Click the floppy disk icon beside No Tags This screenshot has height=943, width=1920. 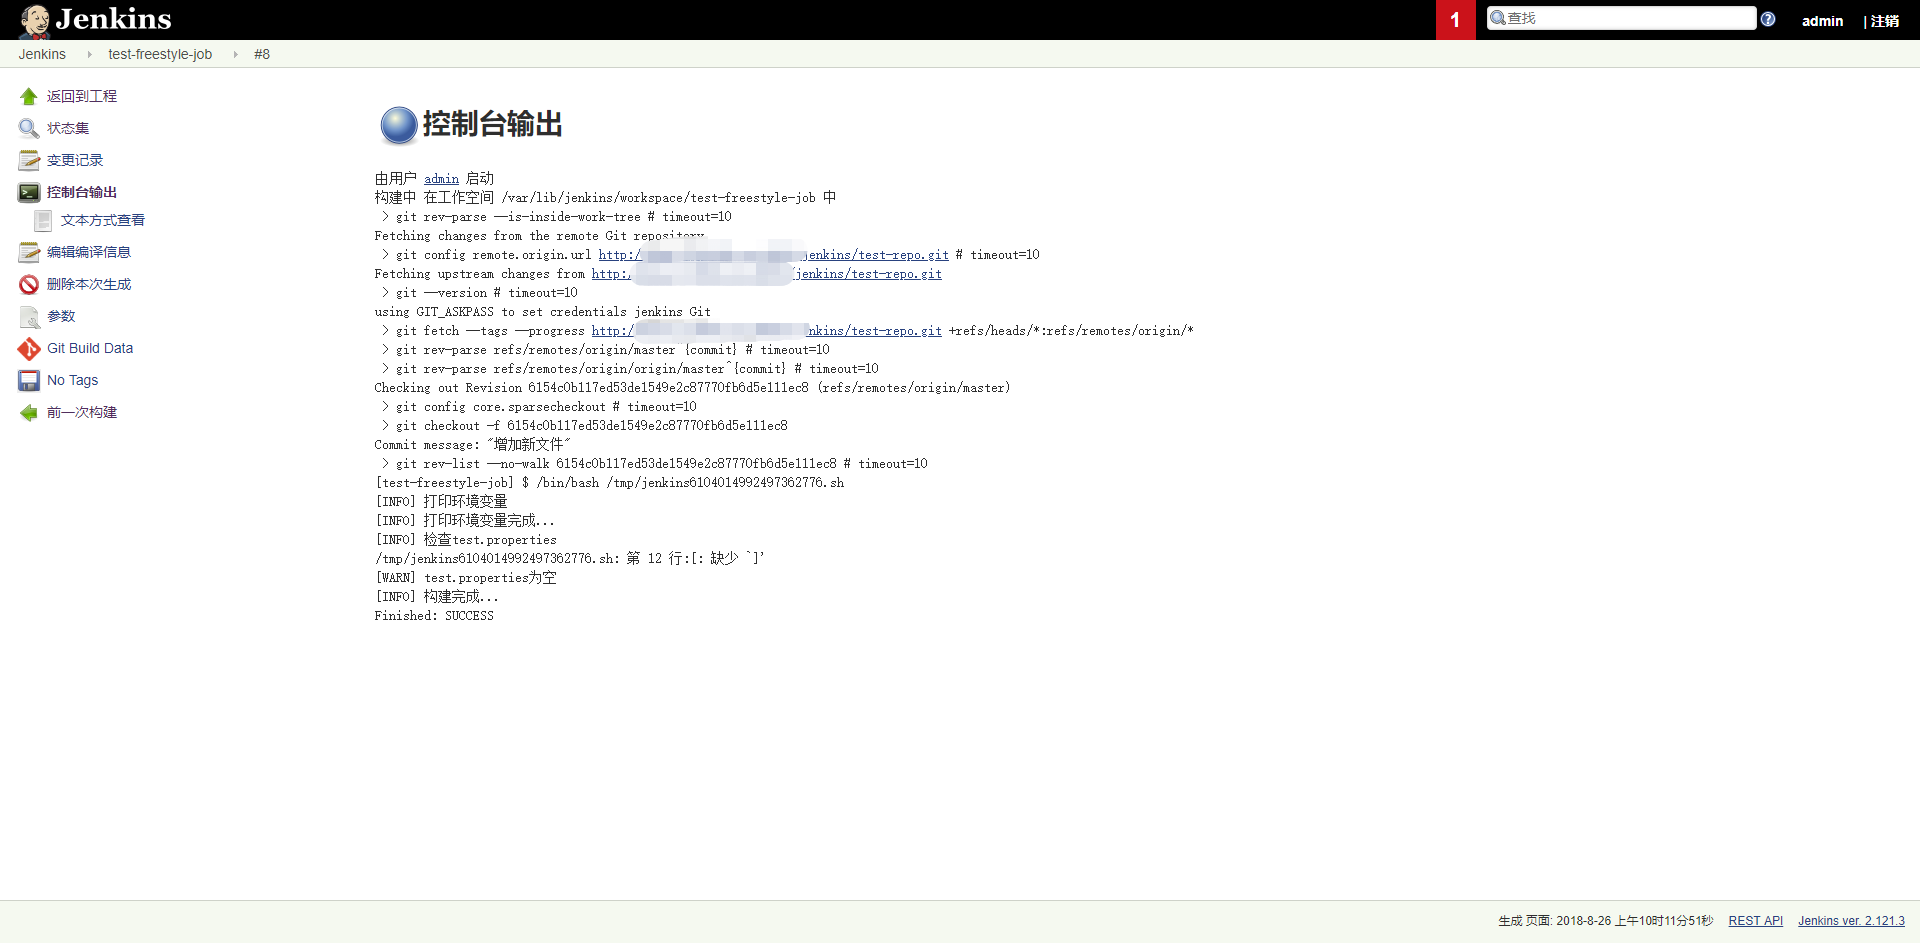(28, 381)
